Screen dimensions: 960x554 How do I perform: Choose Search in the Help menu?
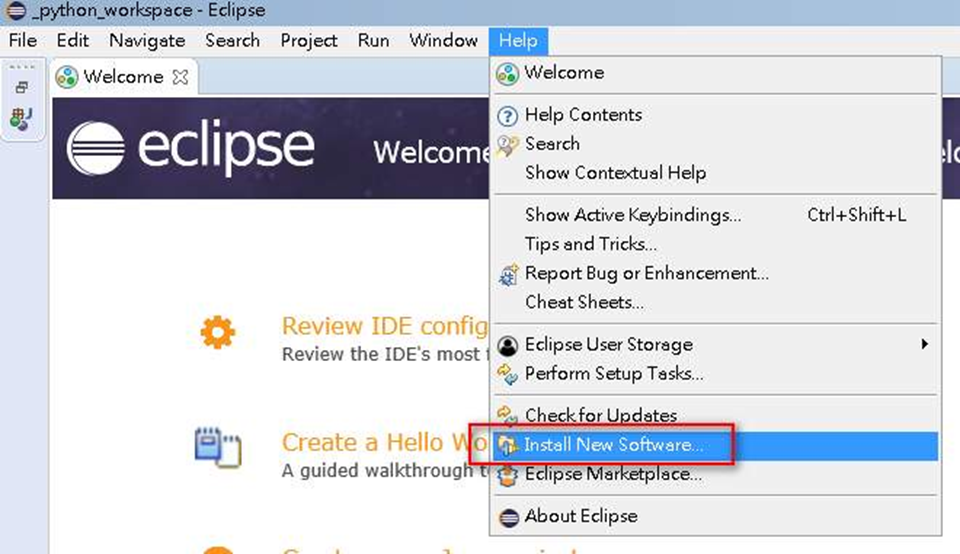(715, 144)
